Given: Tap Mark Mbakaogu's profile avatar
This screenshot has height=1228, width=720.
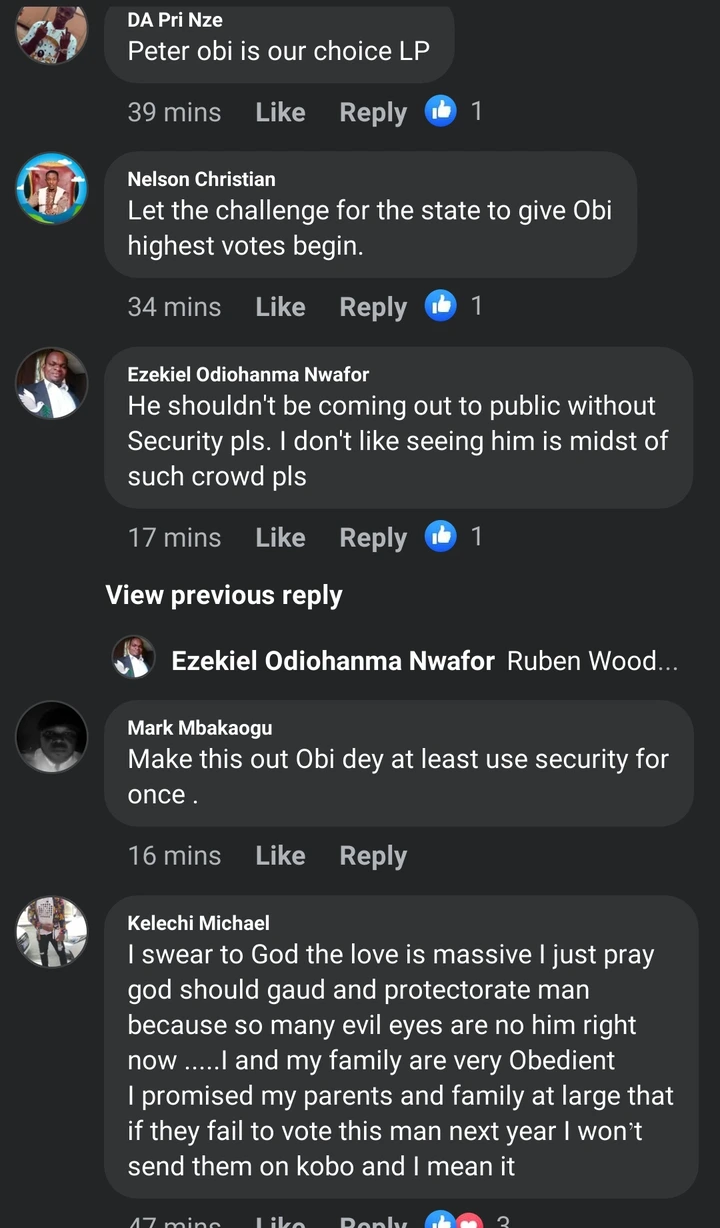Looking at the screenshot, I should [52, 737].
